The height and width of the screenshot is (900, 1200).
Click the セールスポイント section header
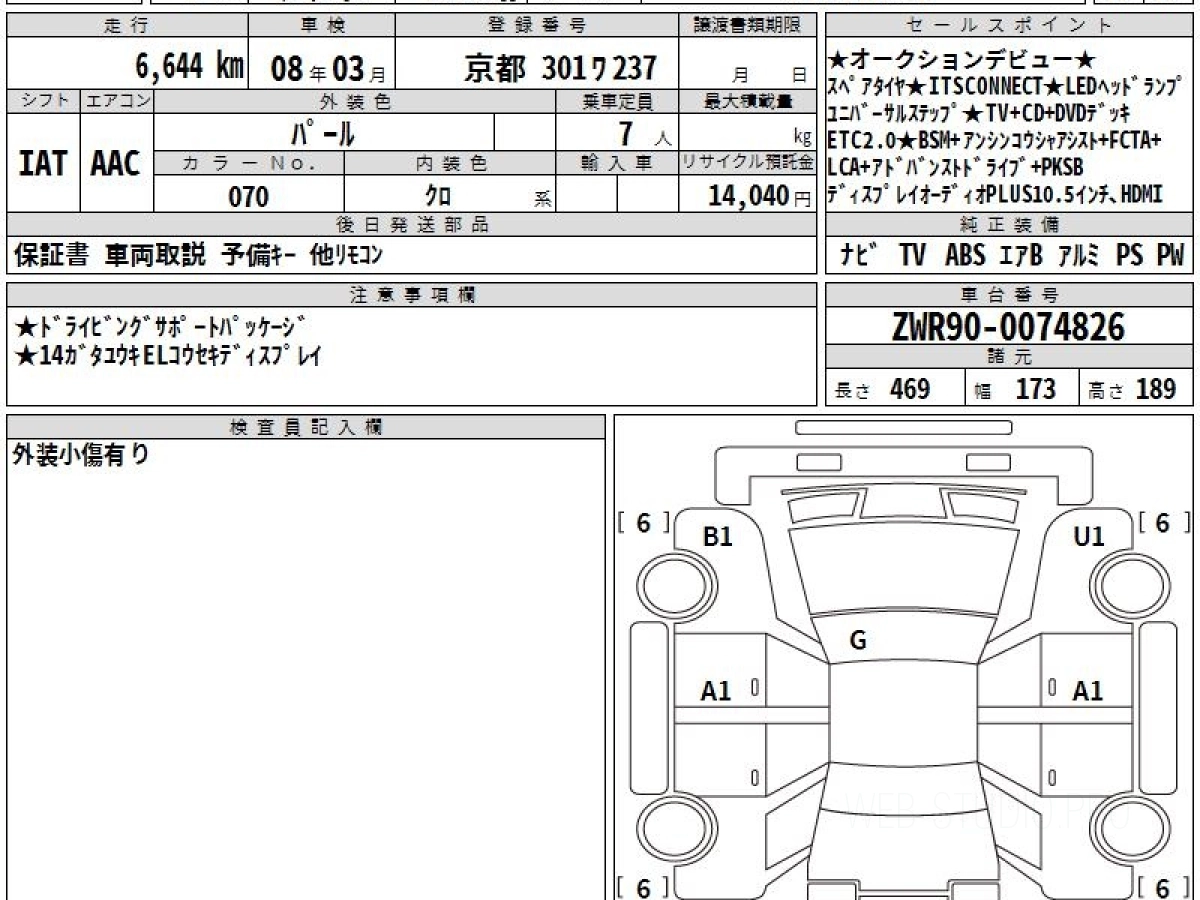pyautogui.click(x=1008, y=26)
